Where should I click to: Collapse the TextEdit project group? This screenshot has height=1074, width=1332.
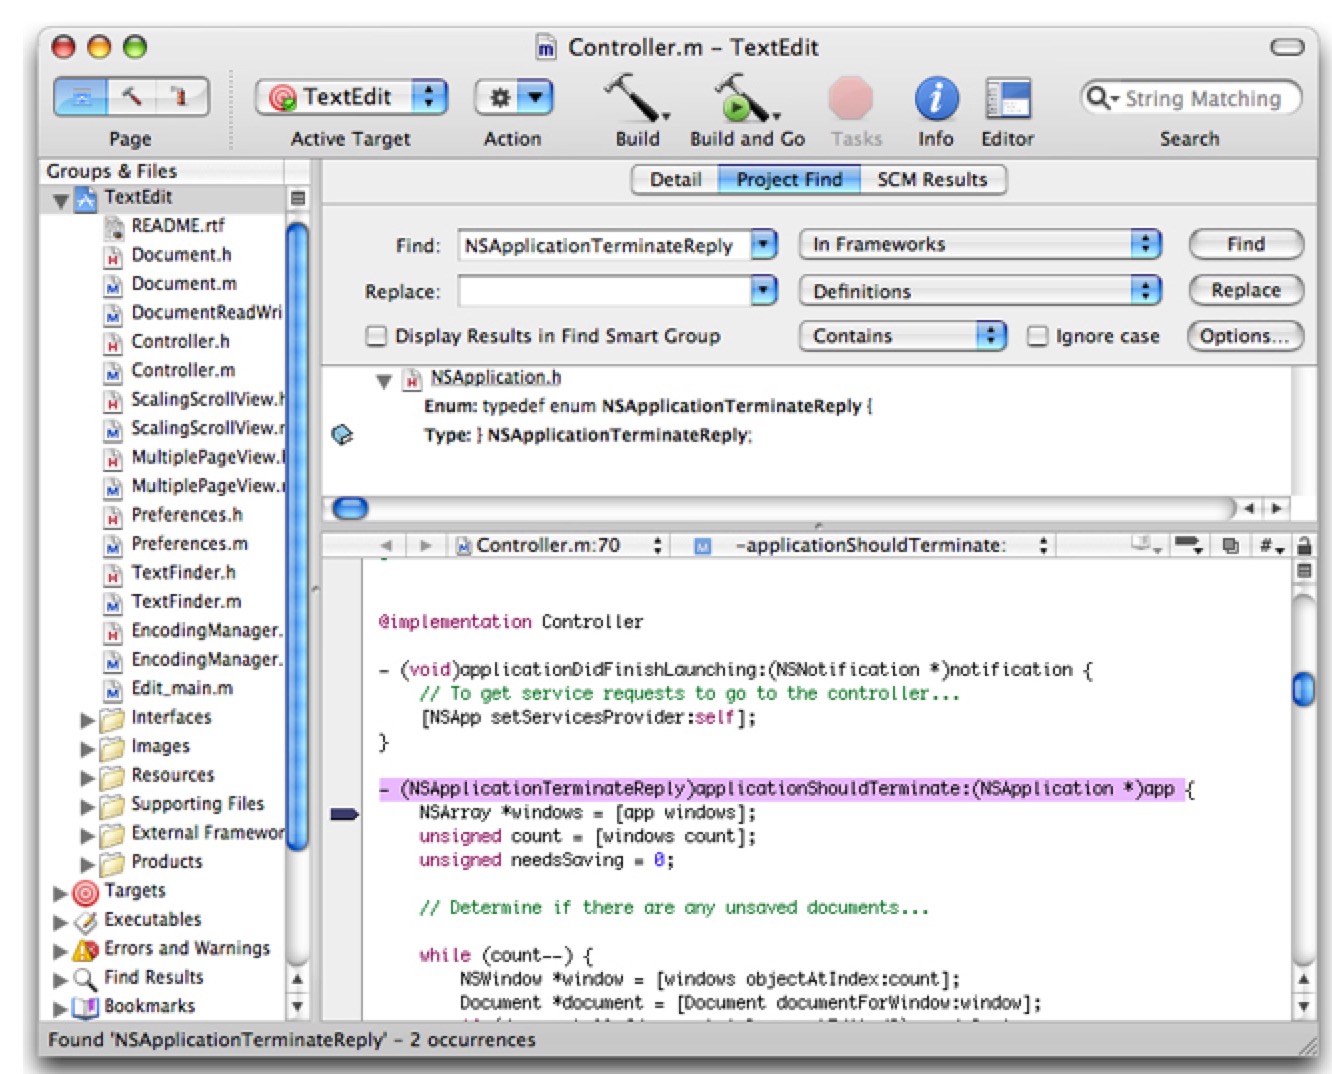coord(61,200)
